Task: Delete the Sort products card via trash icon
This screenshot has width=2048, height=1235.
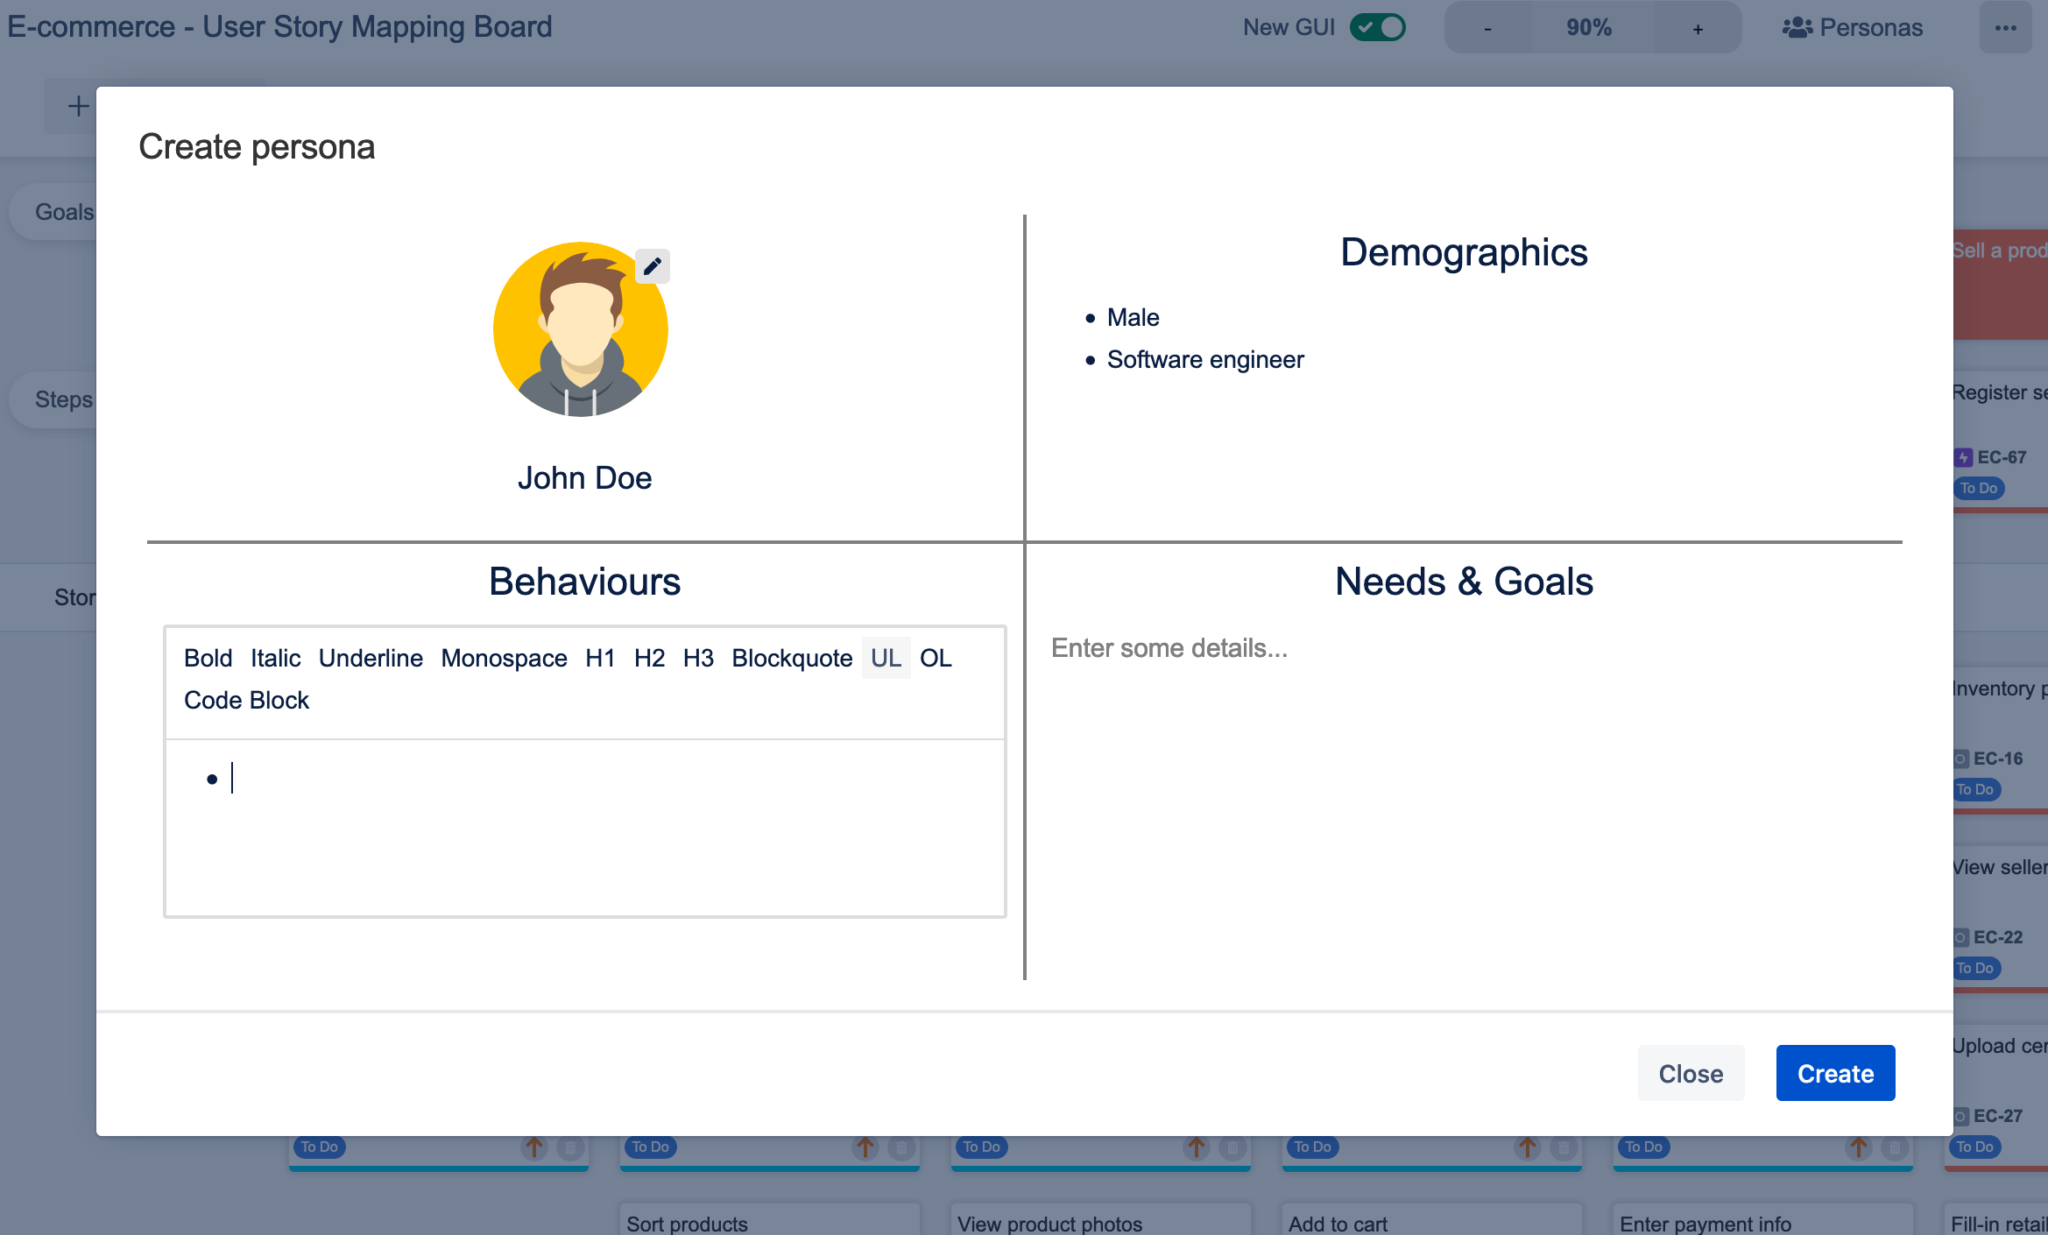Action: (x=901, y=1147)
